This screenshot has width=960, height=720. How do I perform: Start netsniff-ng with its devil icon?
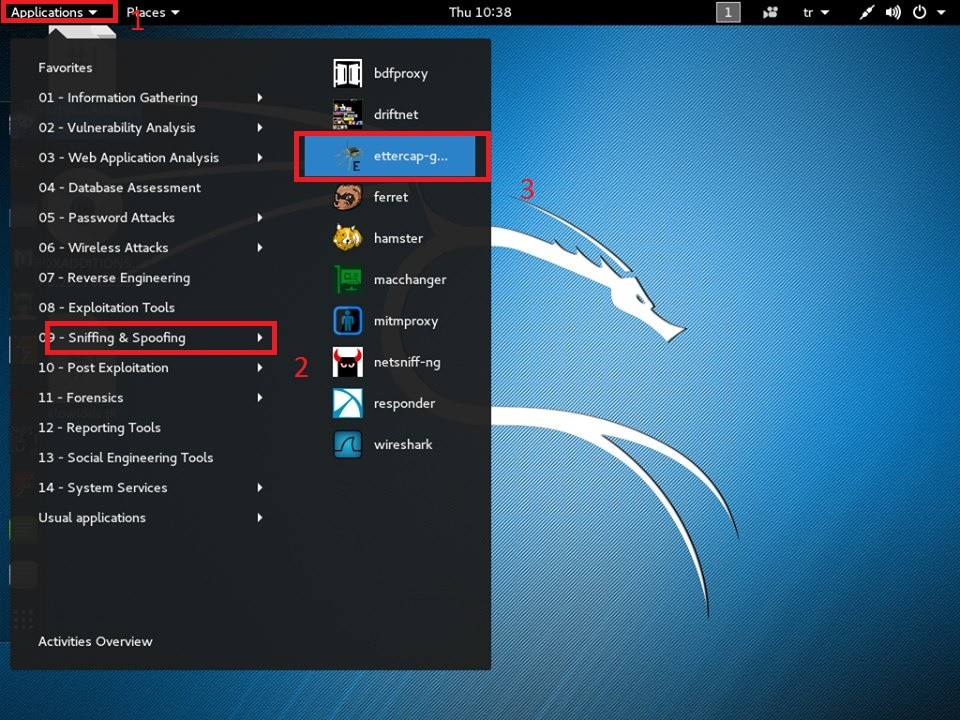click(347, 362)
